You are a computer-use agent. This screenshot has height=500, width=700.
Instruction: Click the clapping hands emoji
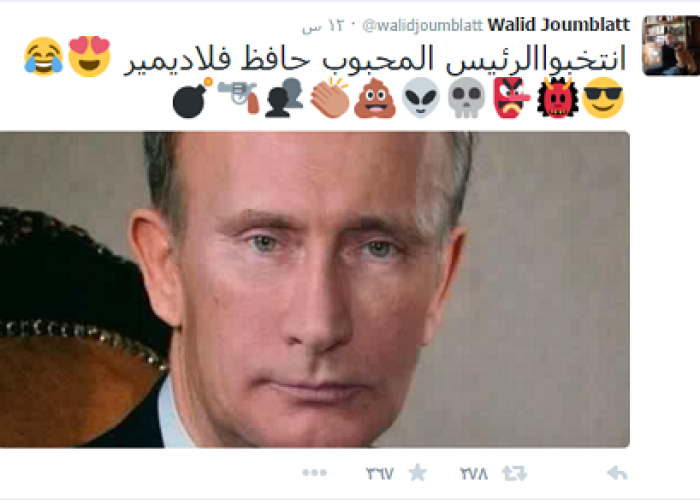pos(329,97)
